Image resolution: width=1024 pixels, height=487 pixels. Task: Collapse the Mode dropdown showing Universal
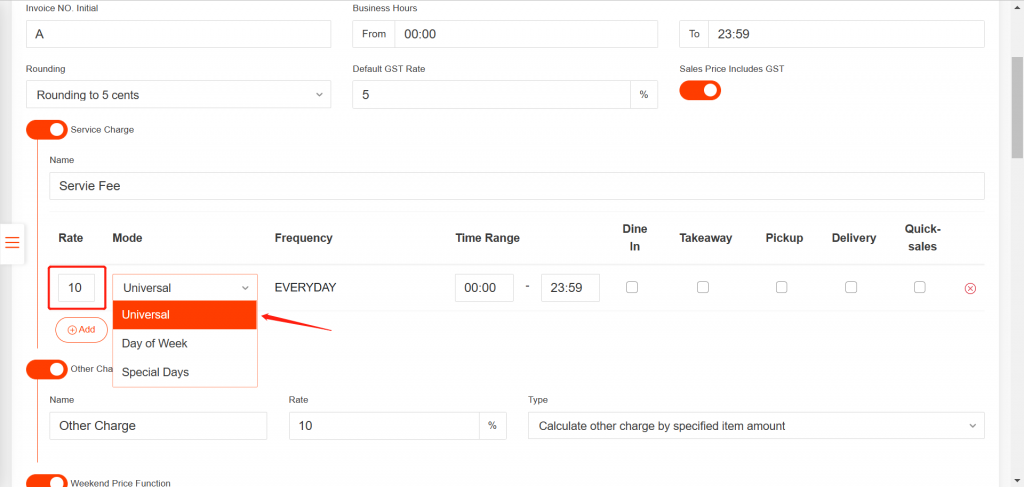tap(185, 288)
